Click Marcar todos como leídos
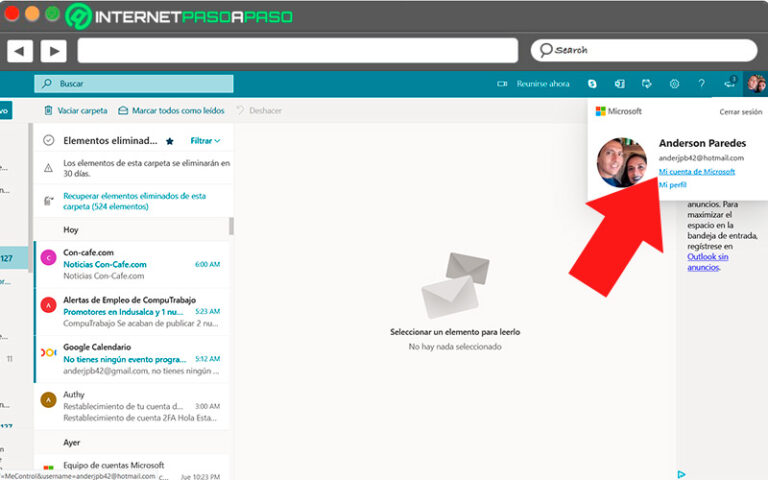 pos(170,111)
